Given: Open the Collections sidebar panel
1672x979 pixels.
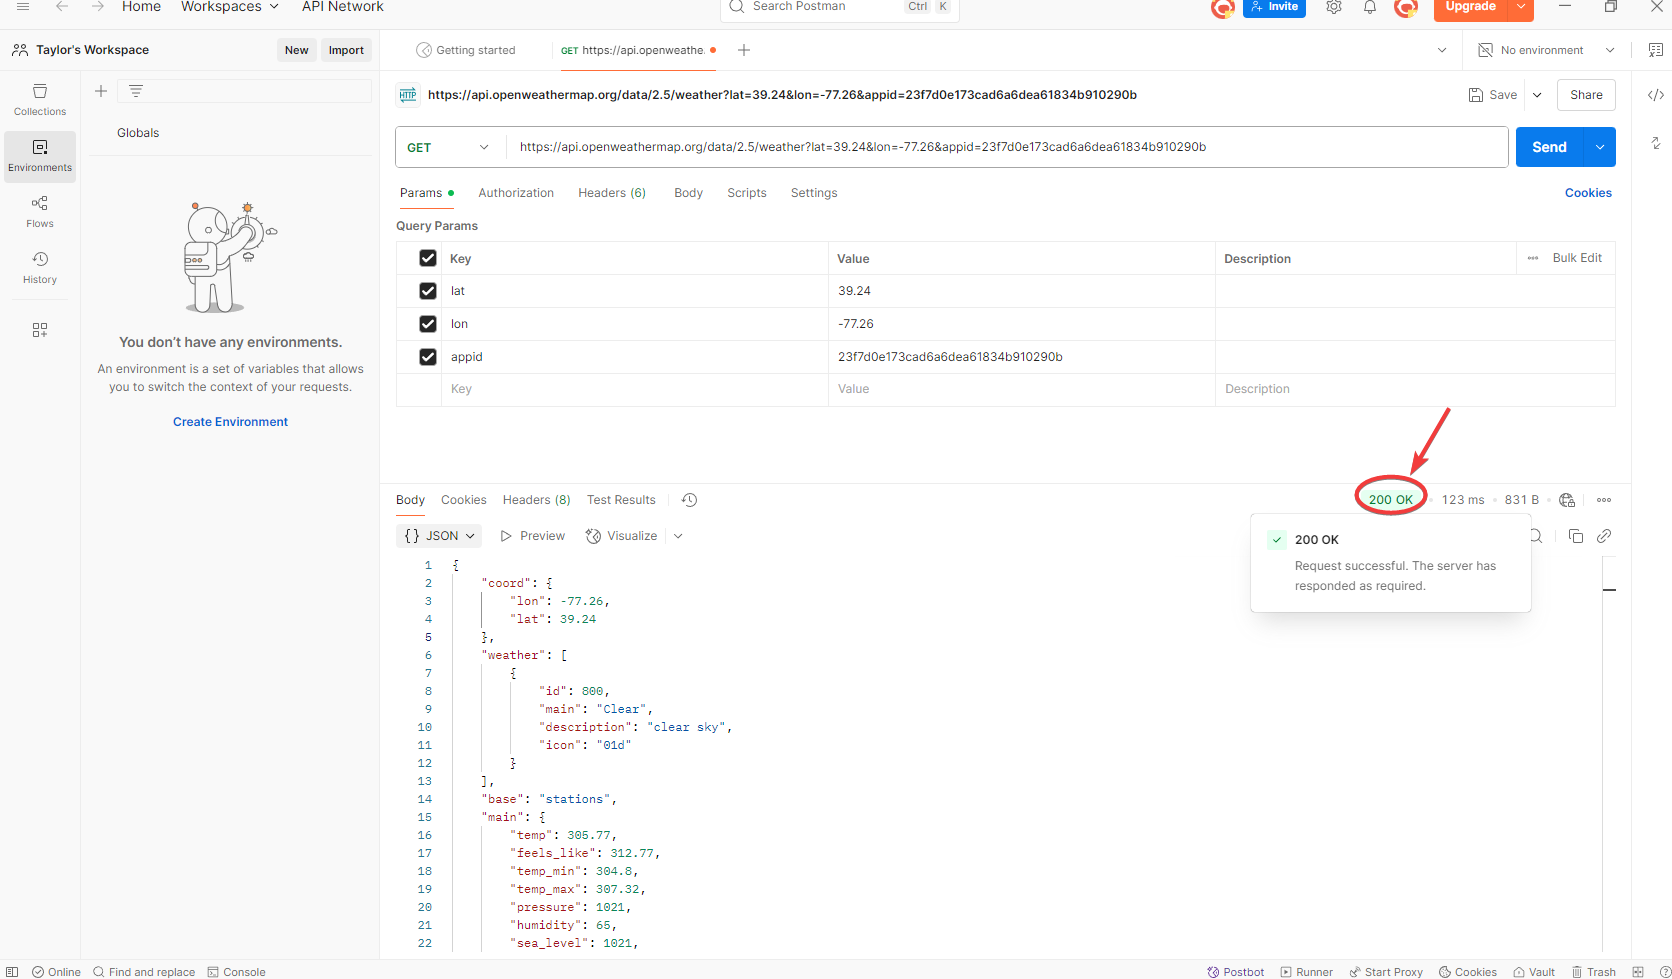Looking at the screenshot, I should [x=40, y=100].
